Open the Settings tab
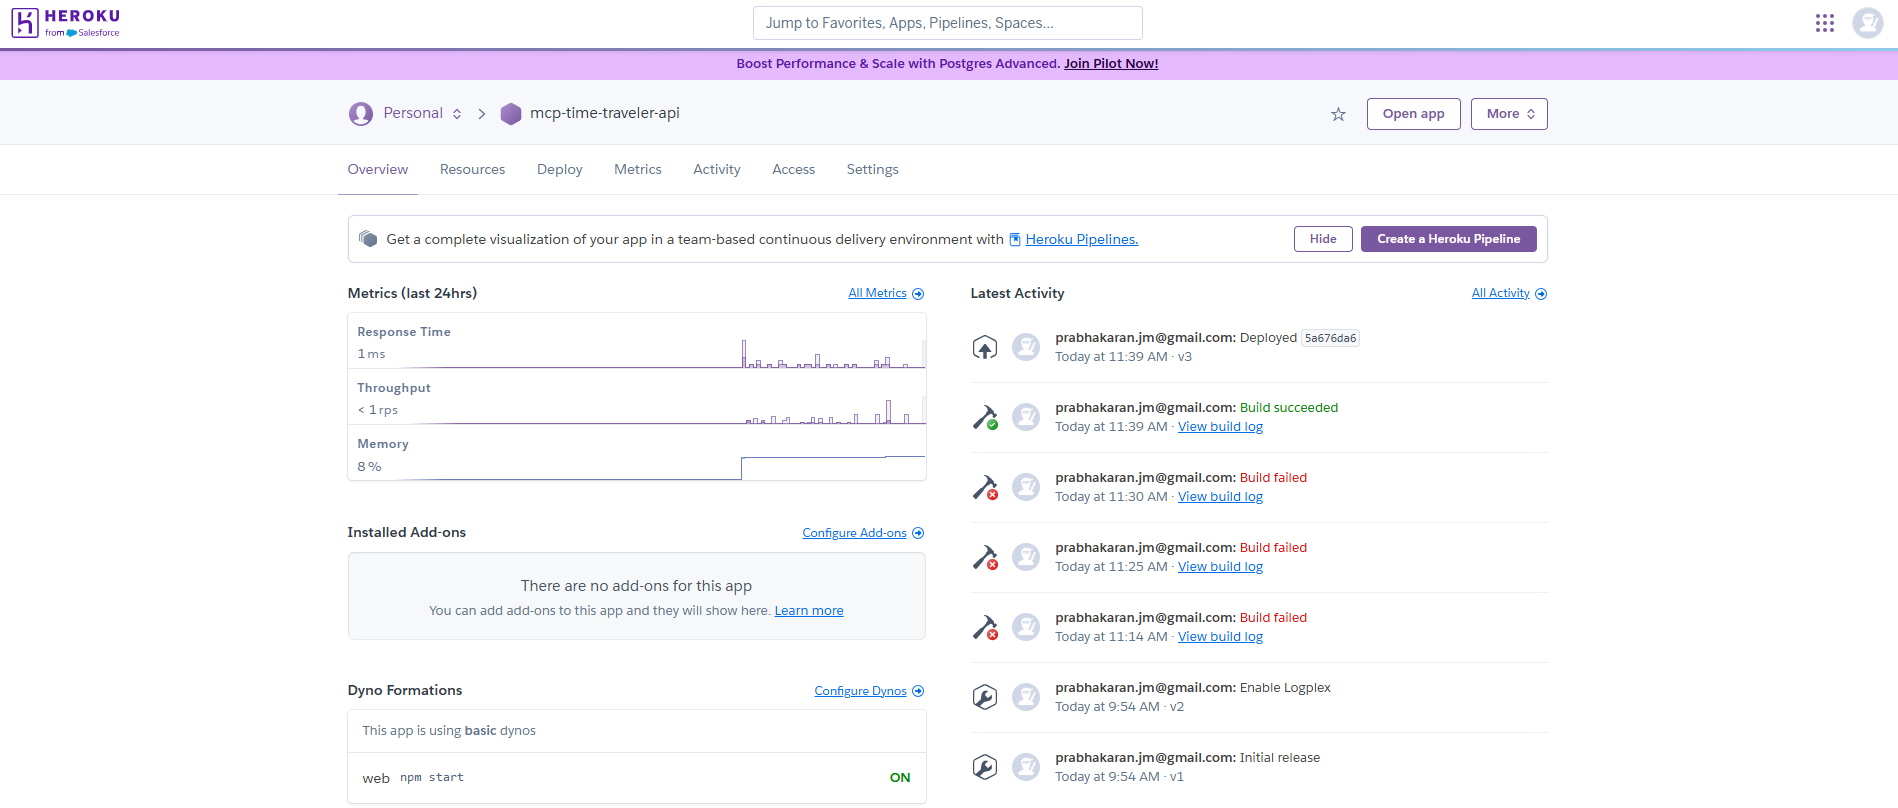The image size is (1898, 808). coord(873,170)
